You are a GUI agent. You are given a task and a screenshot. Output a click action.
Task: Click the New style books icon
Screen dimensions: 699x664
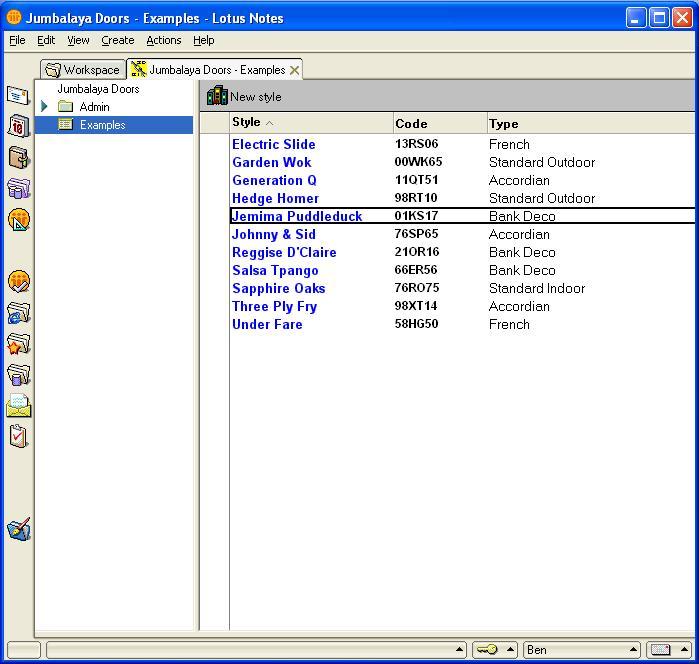pyautogui.click(x=217, y=97)
